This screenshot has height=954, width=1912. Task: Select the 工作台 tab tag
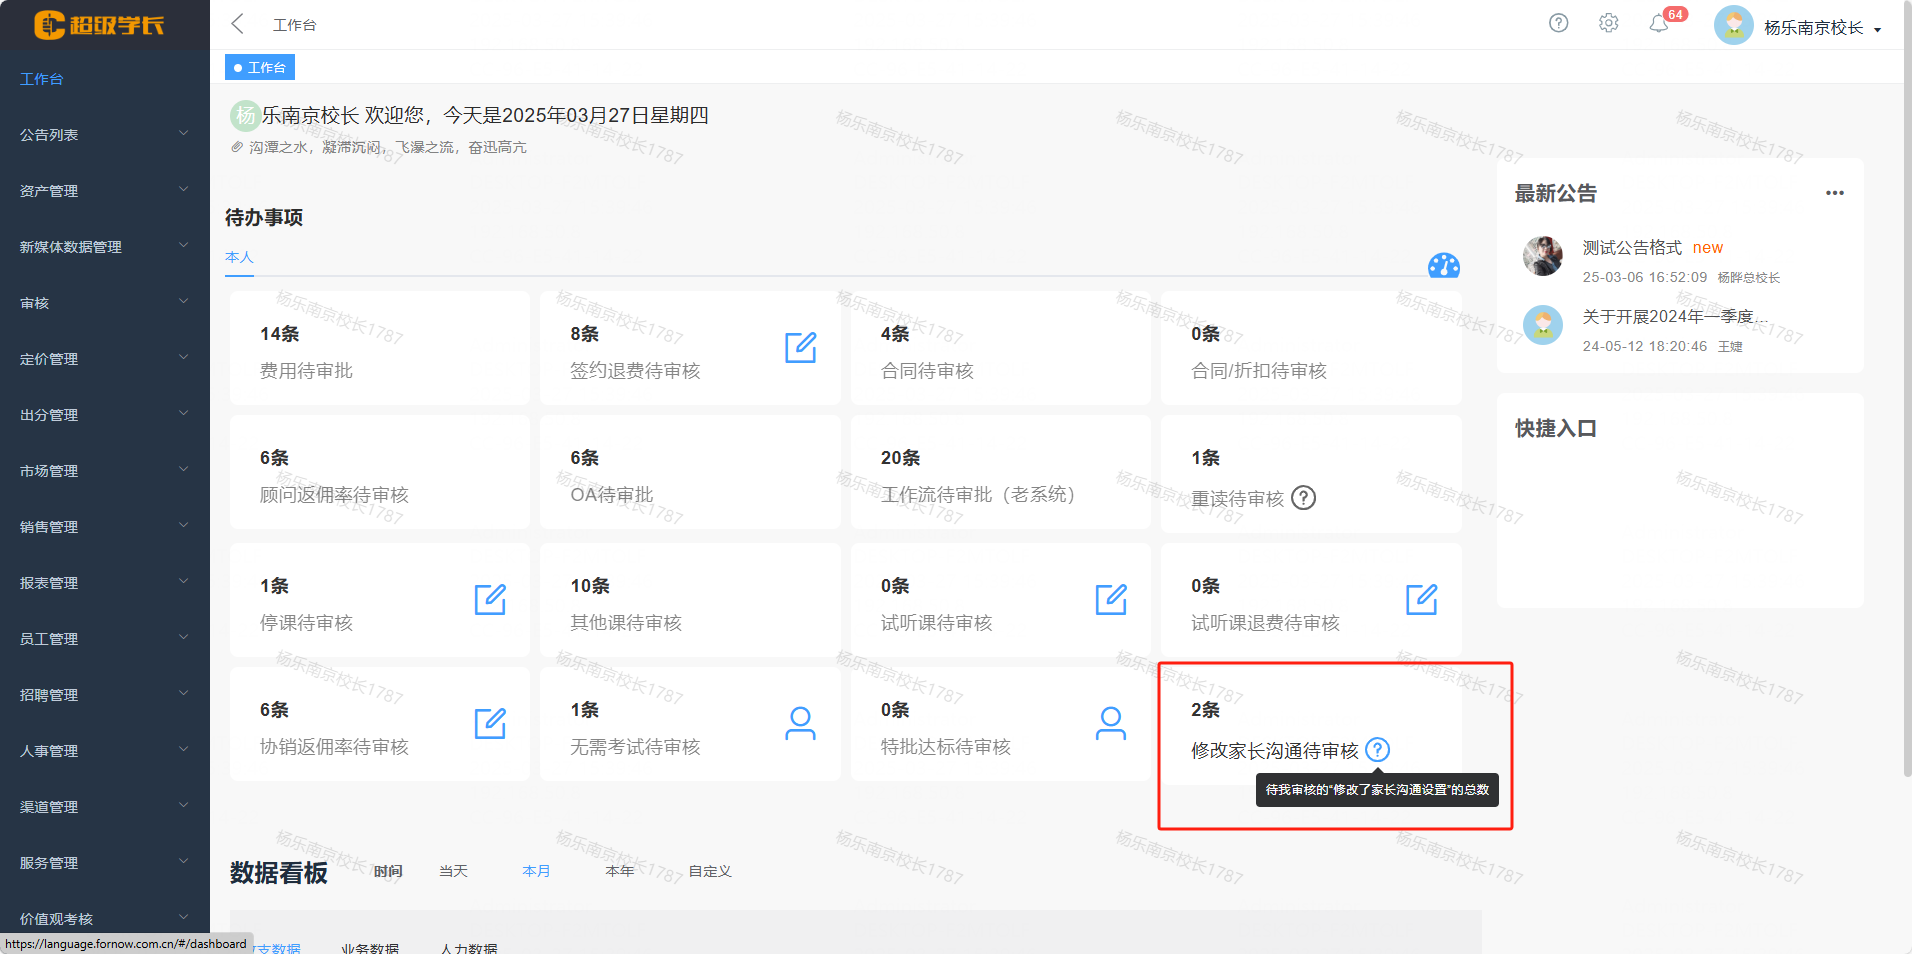[x=260, y=68]
